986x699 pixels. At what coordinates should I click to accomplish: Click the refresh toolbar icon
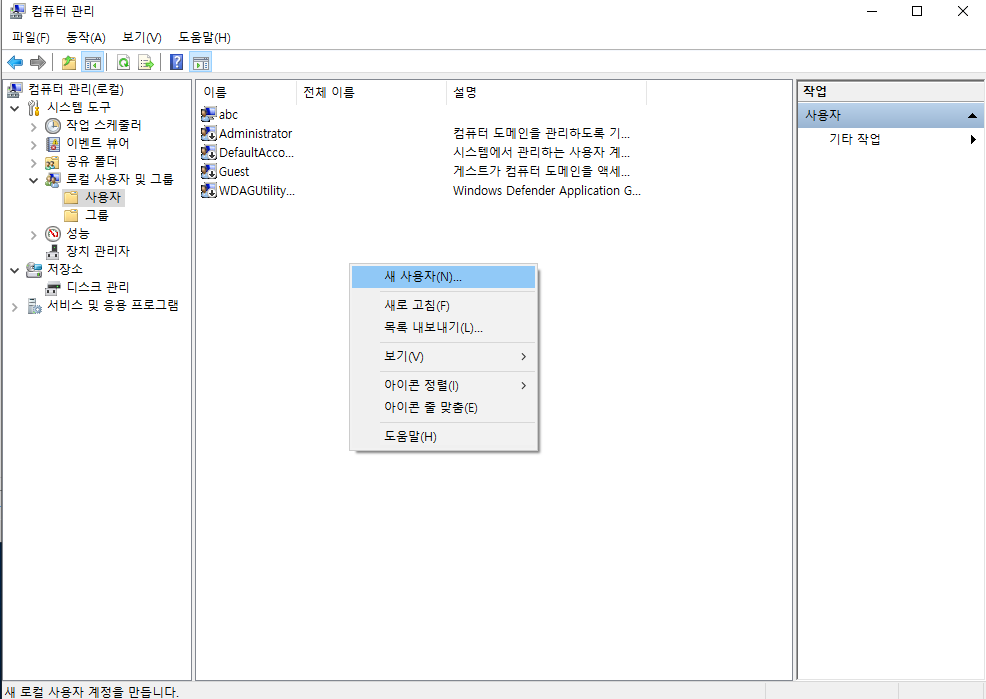pyautogui.click(x=124, y=62)
